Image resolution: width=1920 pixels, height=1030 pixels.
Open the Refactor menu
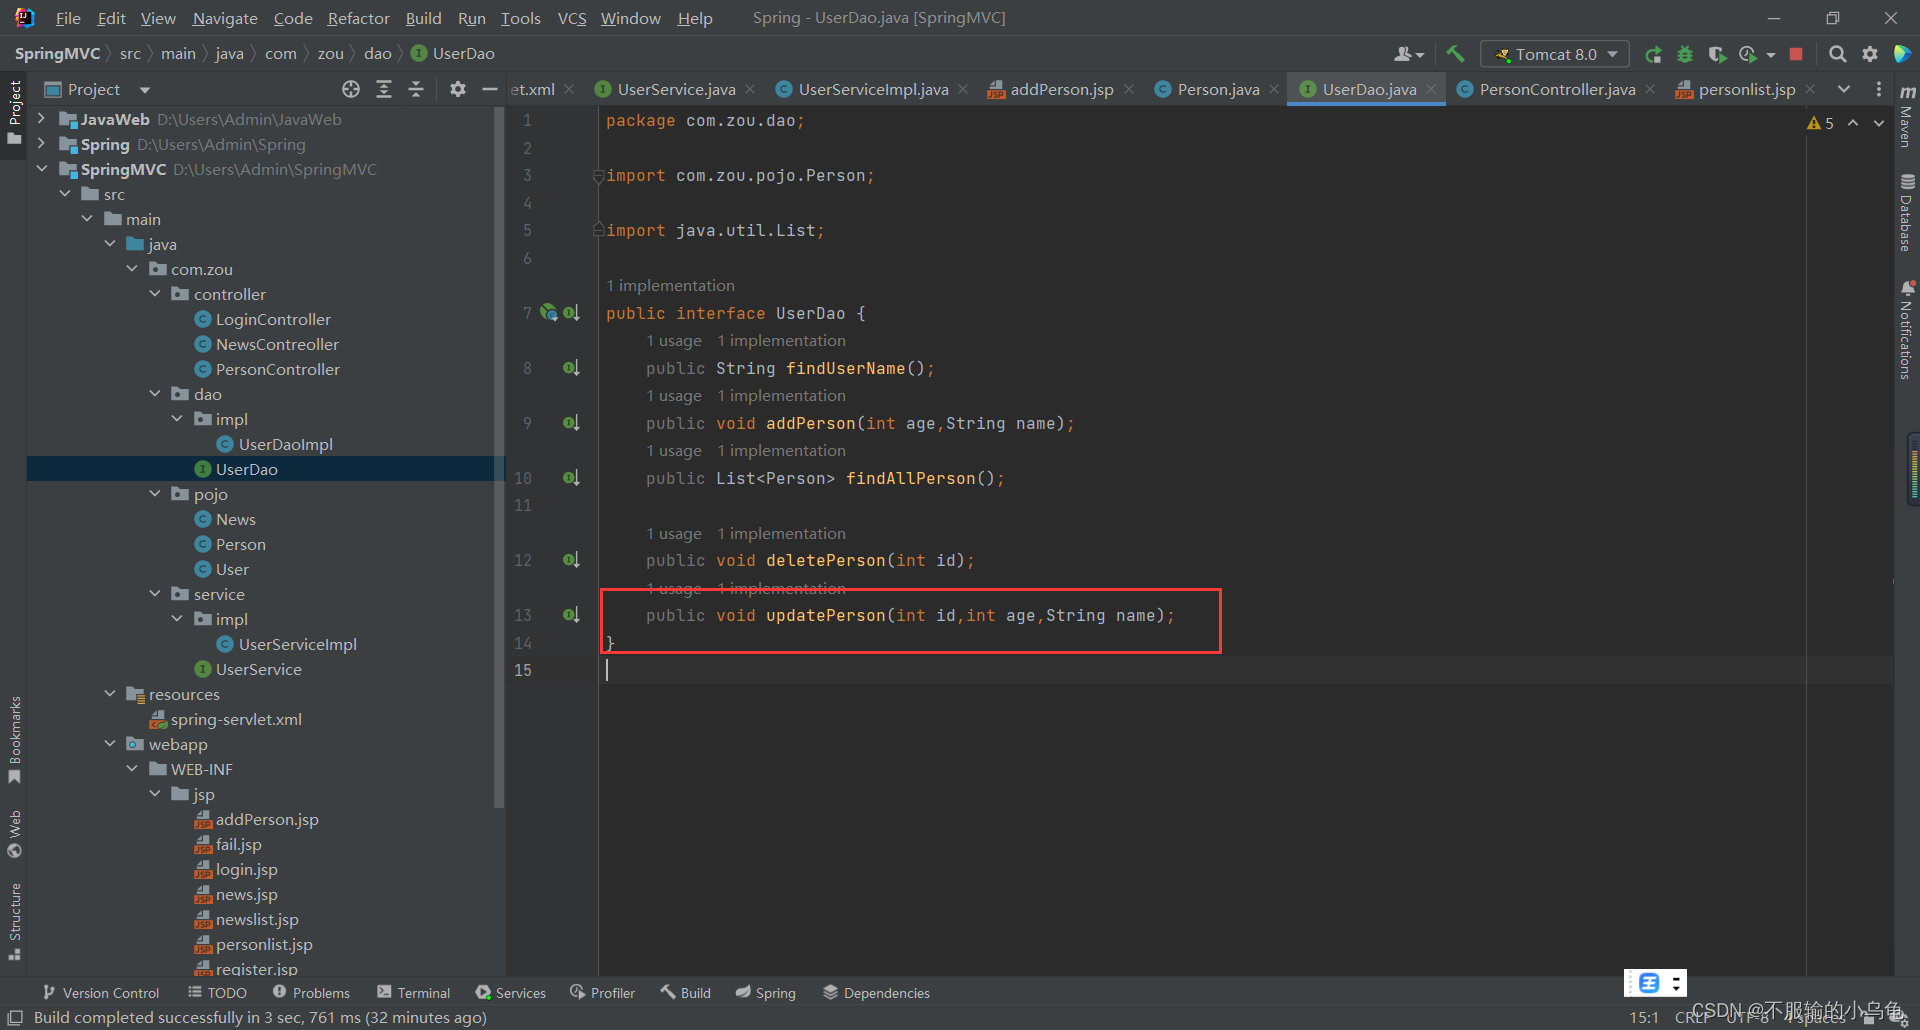[x=357, y=17]
